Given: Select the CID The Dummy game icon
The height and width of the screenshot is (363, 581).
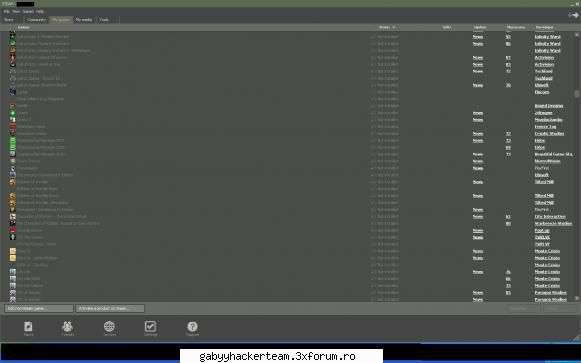Looking at the screenshot, I should (13, 237).
